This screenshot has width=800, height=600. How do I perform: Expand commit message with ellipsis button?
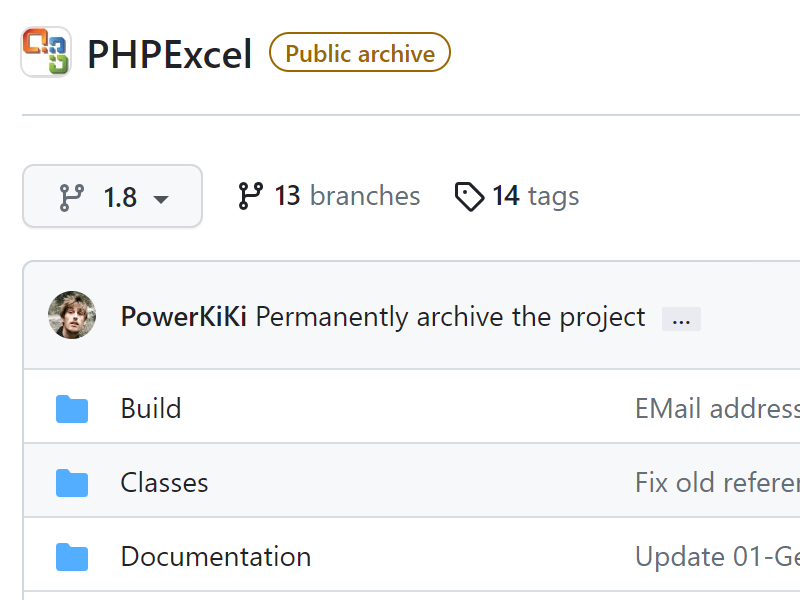point(681,319)
